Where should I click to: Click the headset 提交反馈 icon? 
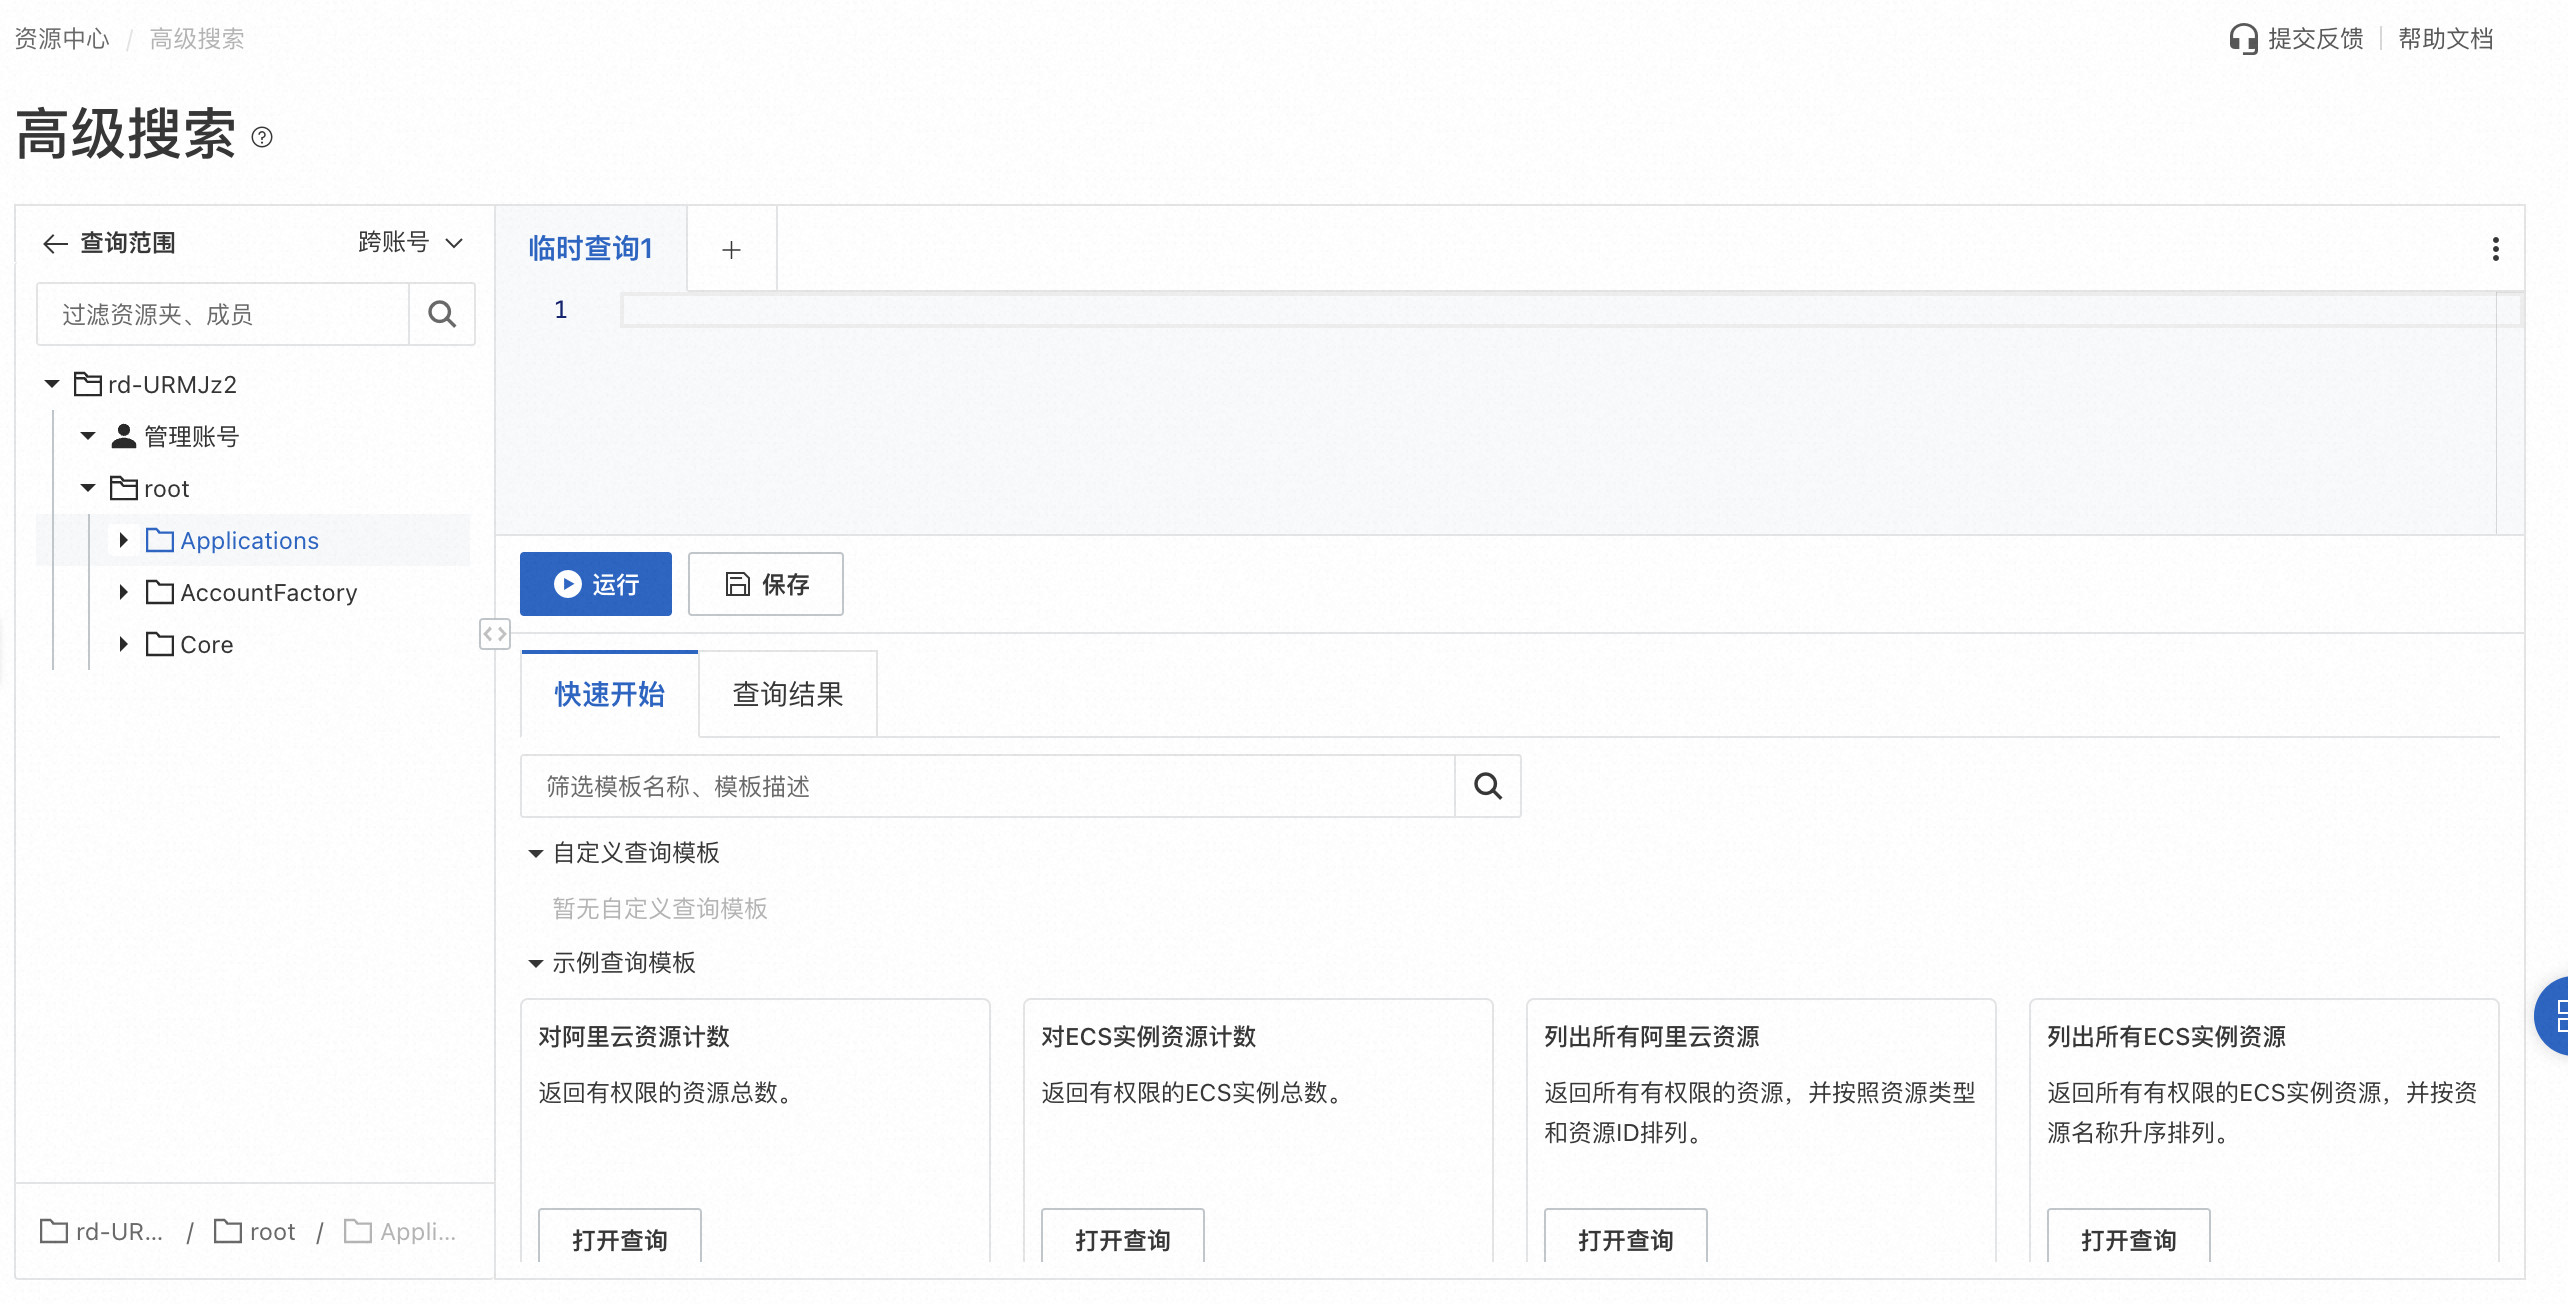tap(2243, 39)
